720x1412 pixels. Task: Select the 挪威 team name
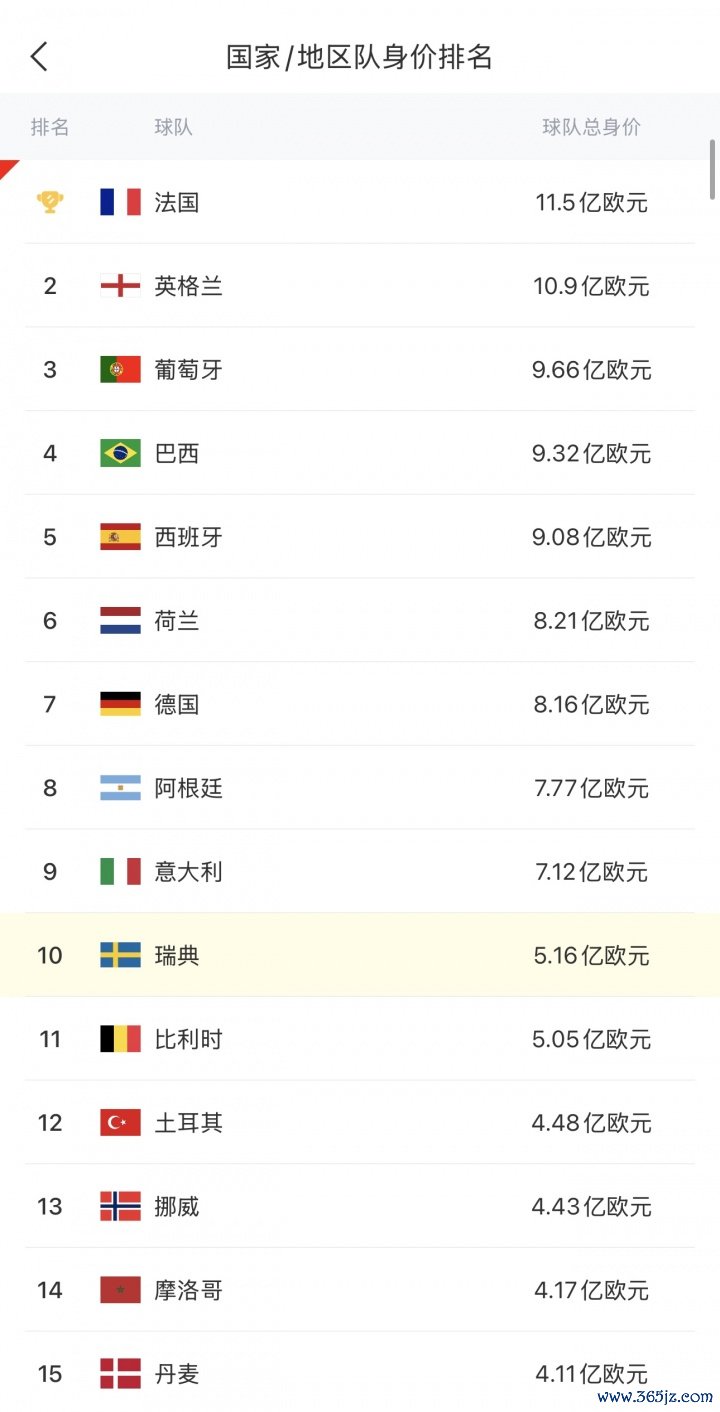point(177,1206)
